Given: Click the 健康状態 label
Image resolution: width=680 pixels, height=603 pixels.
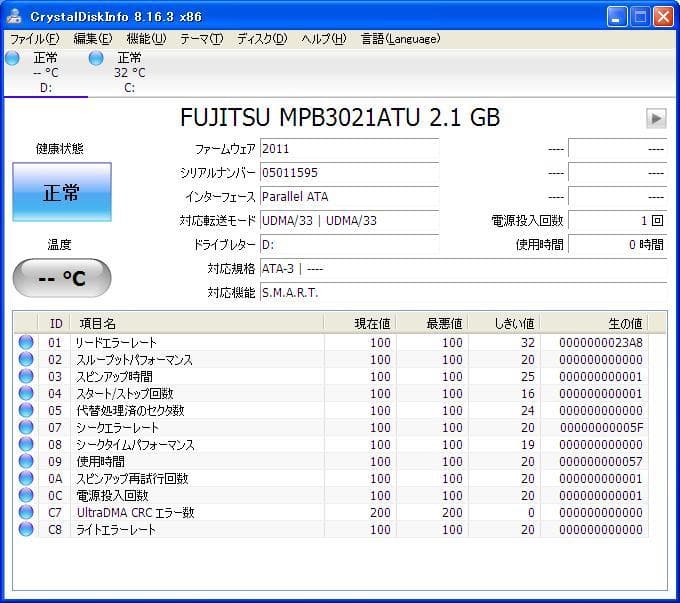Looking at the screenshot, I should click(59, 148).
